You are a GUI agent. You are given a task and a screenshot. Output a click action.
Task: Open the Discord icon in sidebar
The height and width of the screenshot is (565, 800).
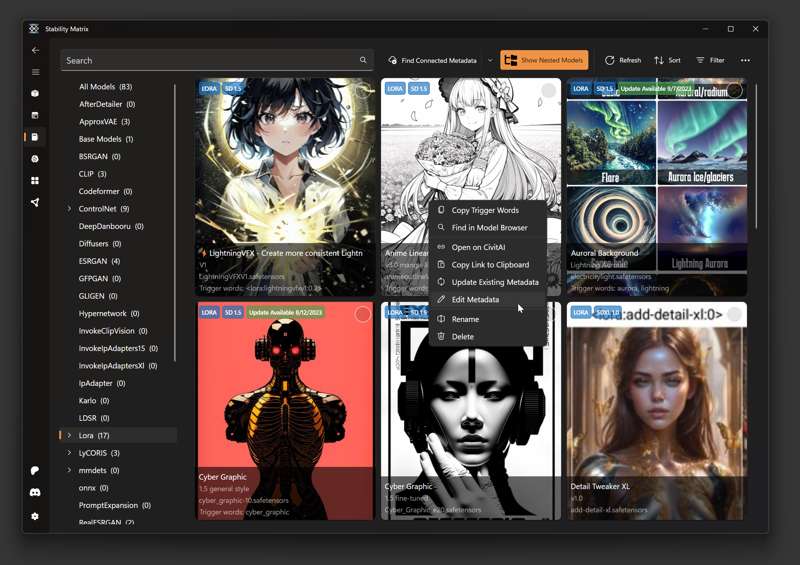[35, 492]
